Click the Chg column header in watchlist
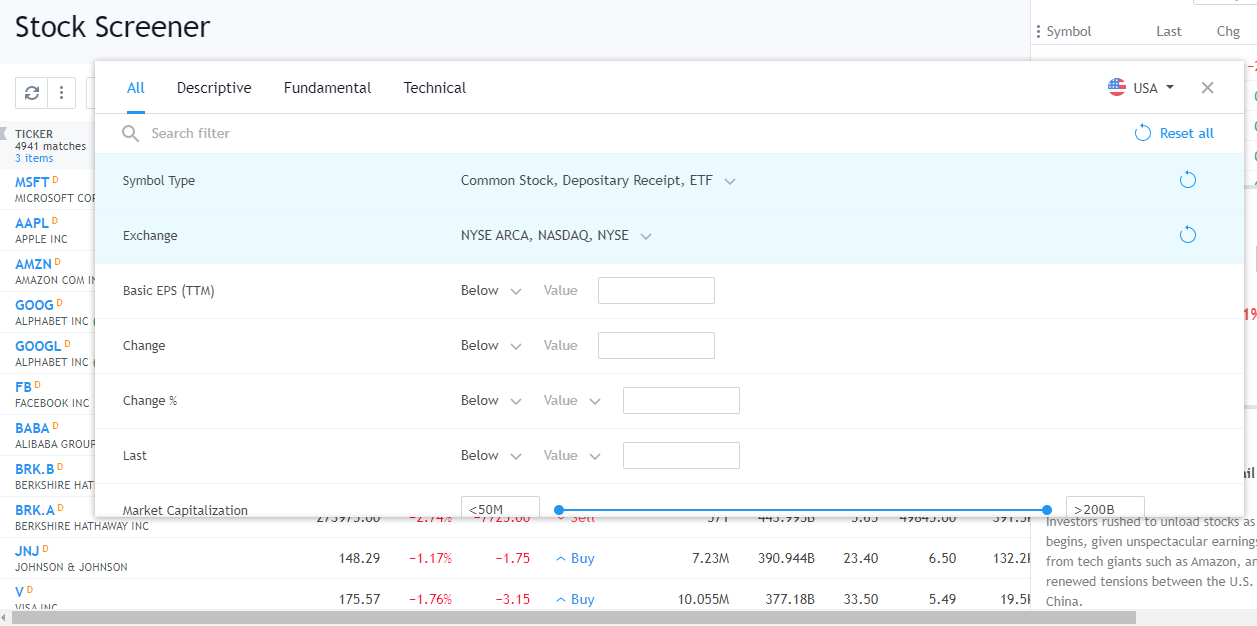This screenshot has width=1257, height=626. tap(1228, 31)
